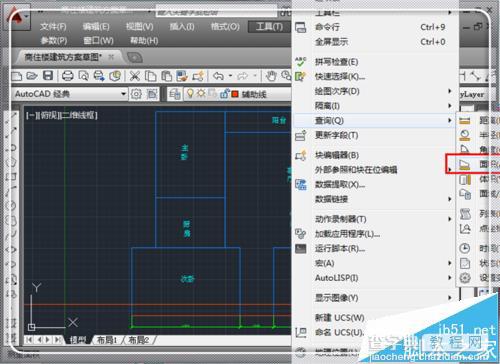Open the 文件(F) menu

[53, 26]
